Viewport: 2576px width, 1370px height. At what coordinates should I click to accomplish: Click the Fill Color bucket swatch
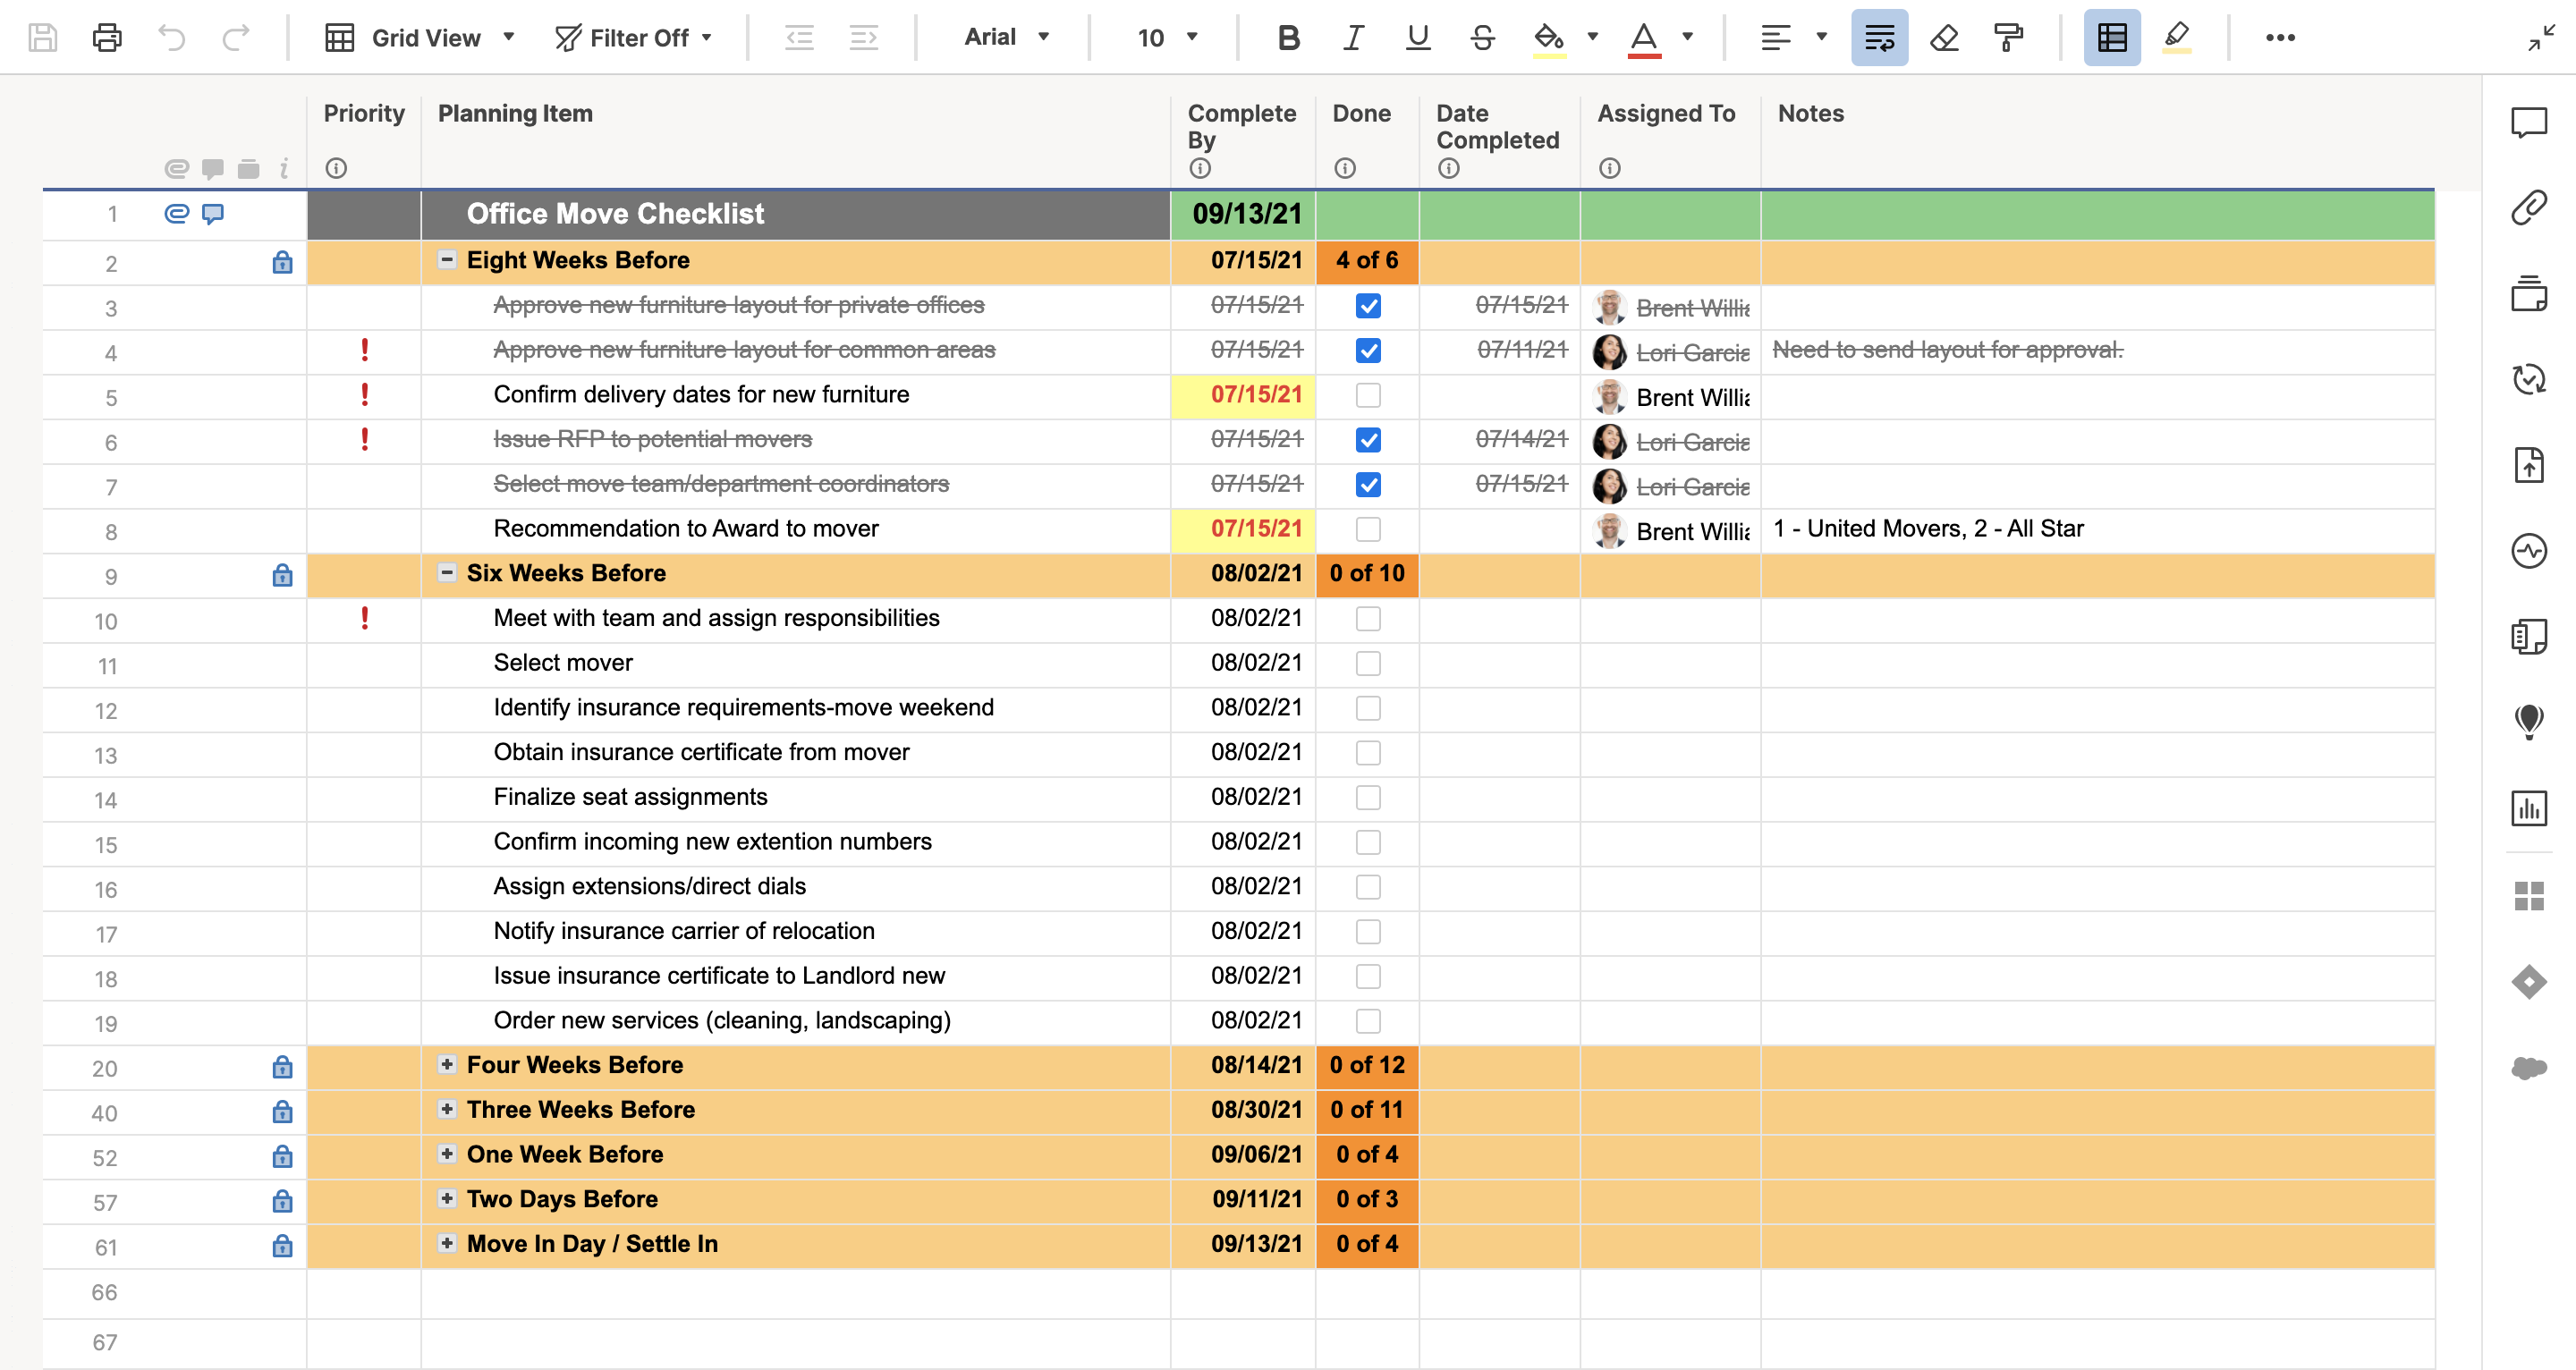(x=1548, y=38)
